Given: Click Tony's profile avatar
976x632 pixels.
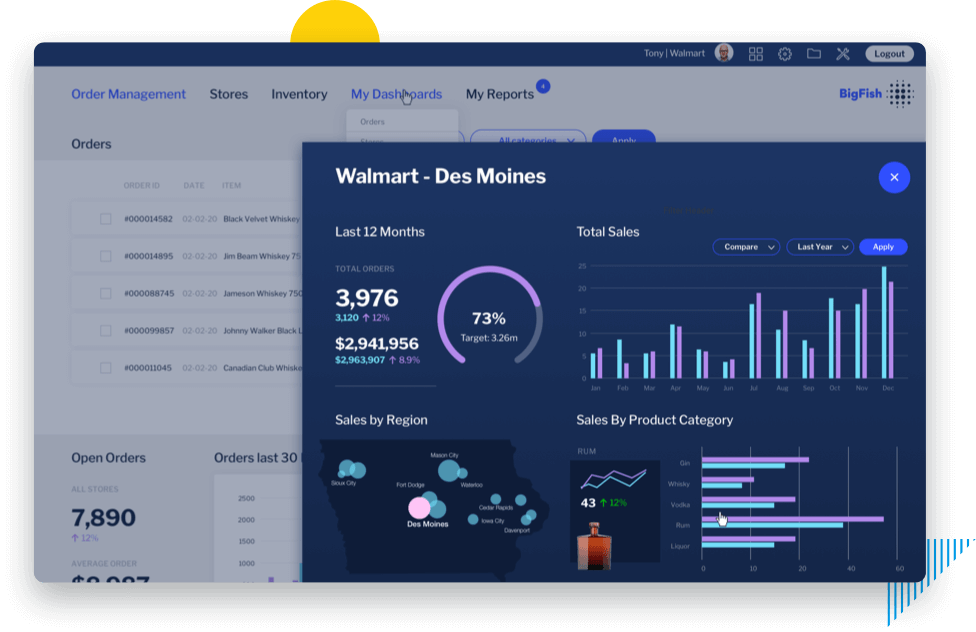Looking at the screenshot, I should pos(724,53).
